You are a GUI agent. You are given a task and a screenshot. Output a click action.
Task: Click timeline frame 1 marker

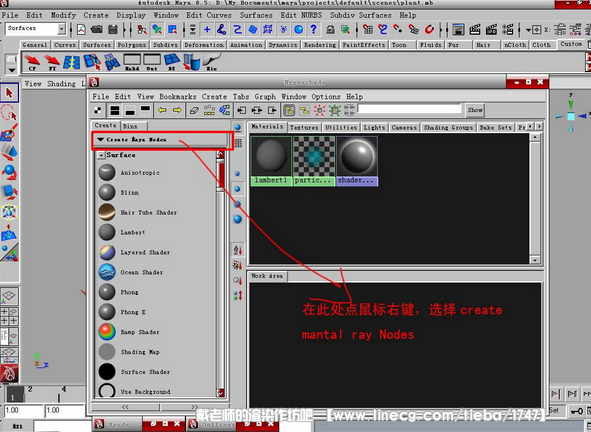click(14, 394)
